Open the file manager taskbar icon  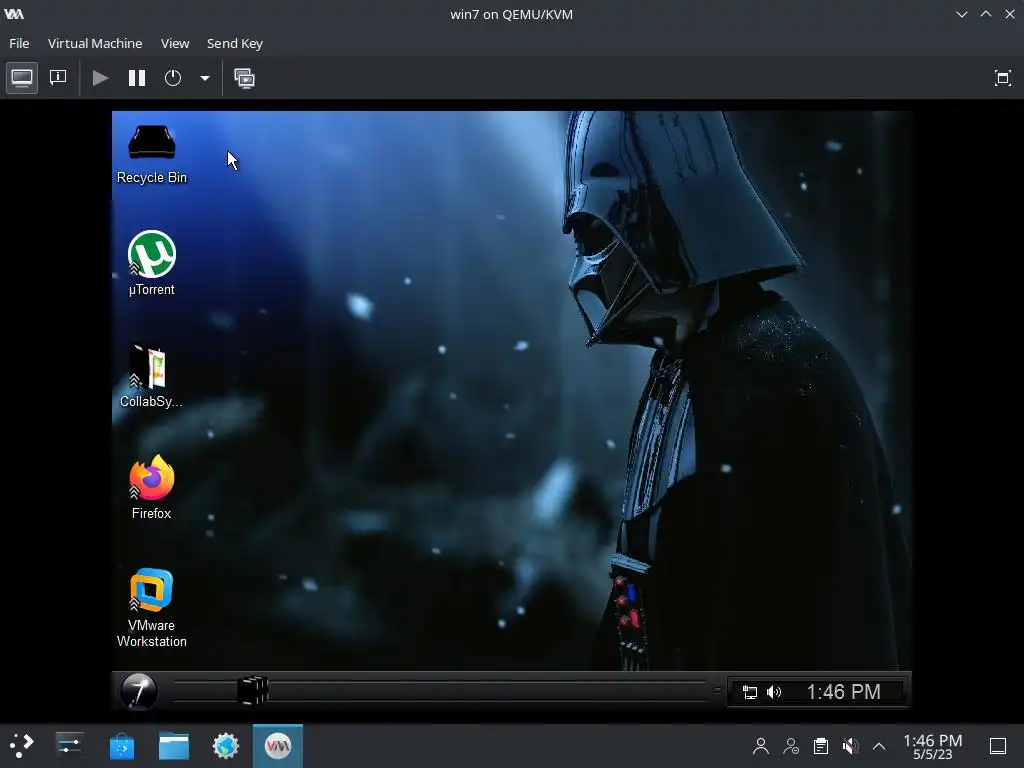pyautogui.click(x=174, y=746)
